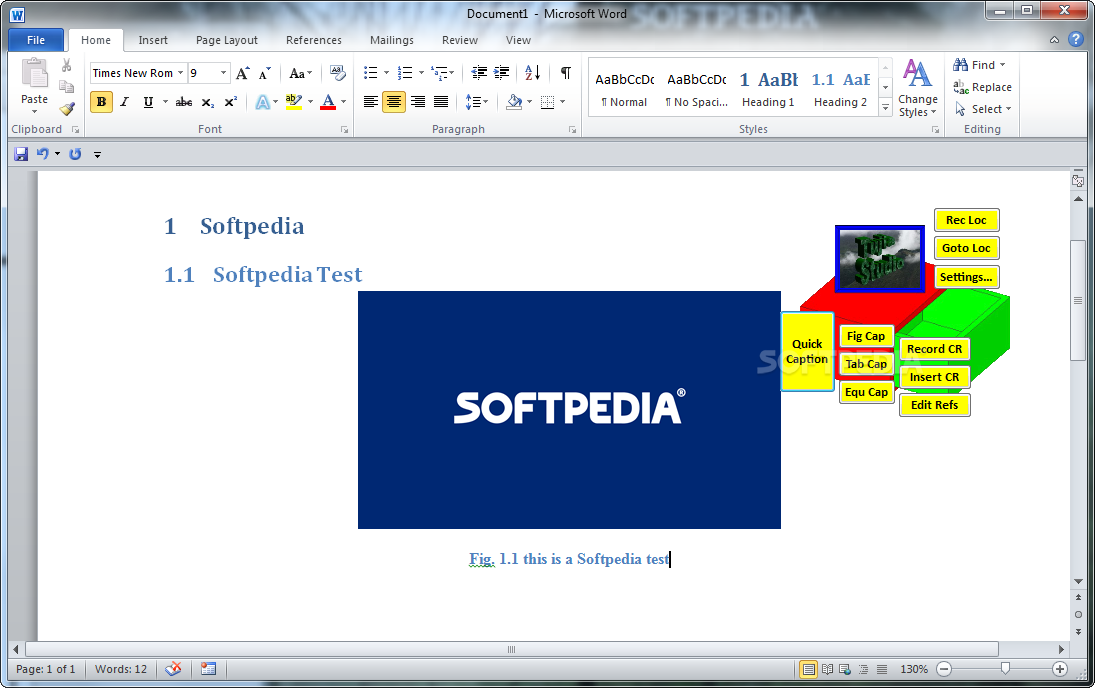This screenshot has height=688, width=1095.
Task: Click the Paste clipboard icon
Action: pos(34,74)
